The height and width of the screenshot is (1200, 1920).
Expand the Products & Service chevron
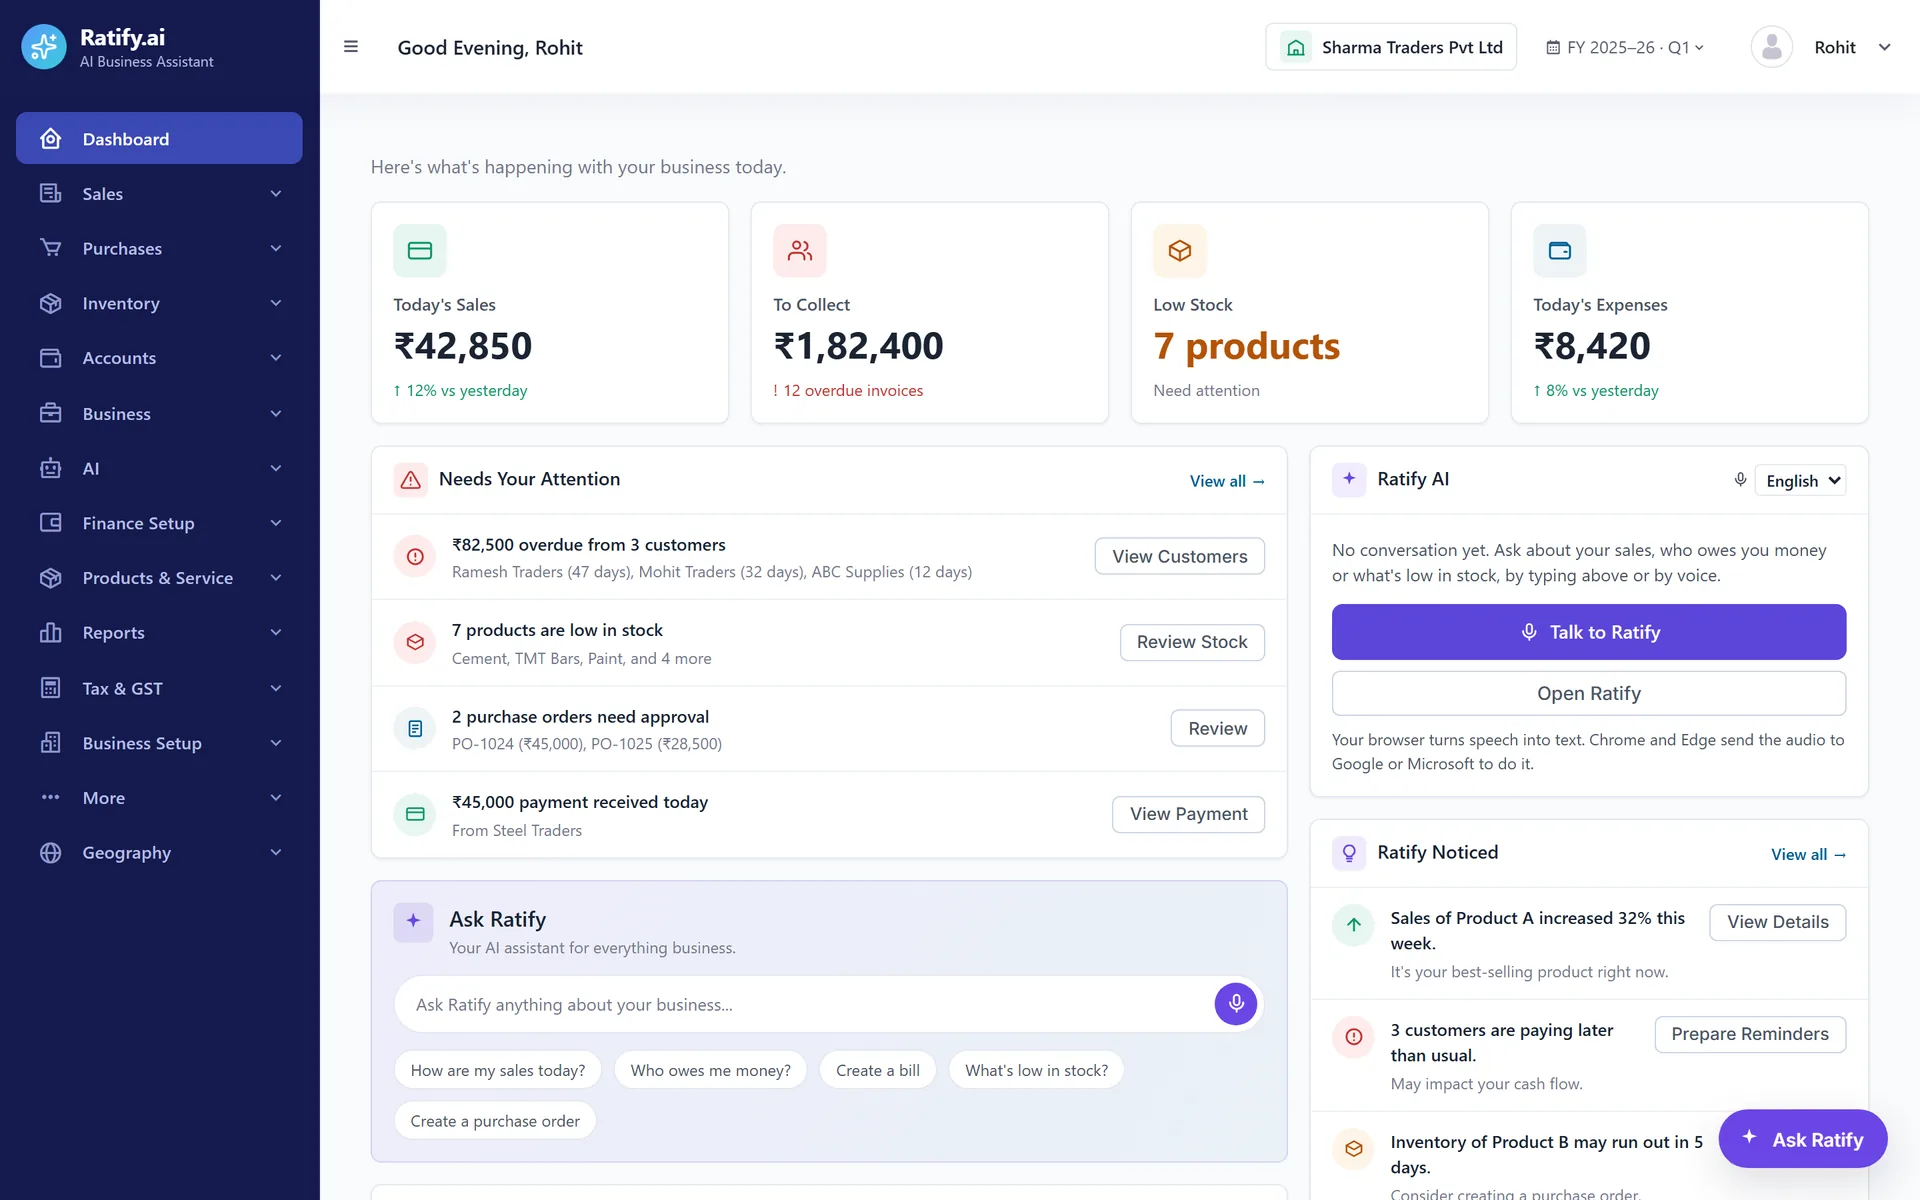click(276, 578)
